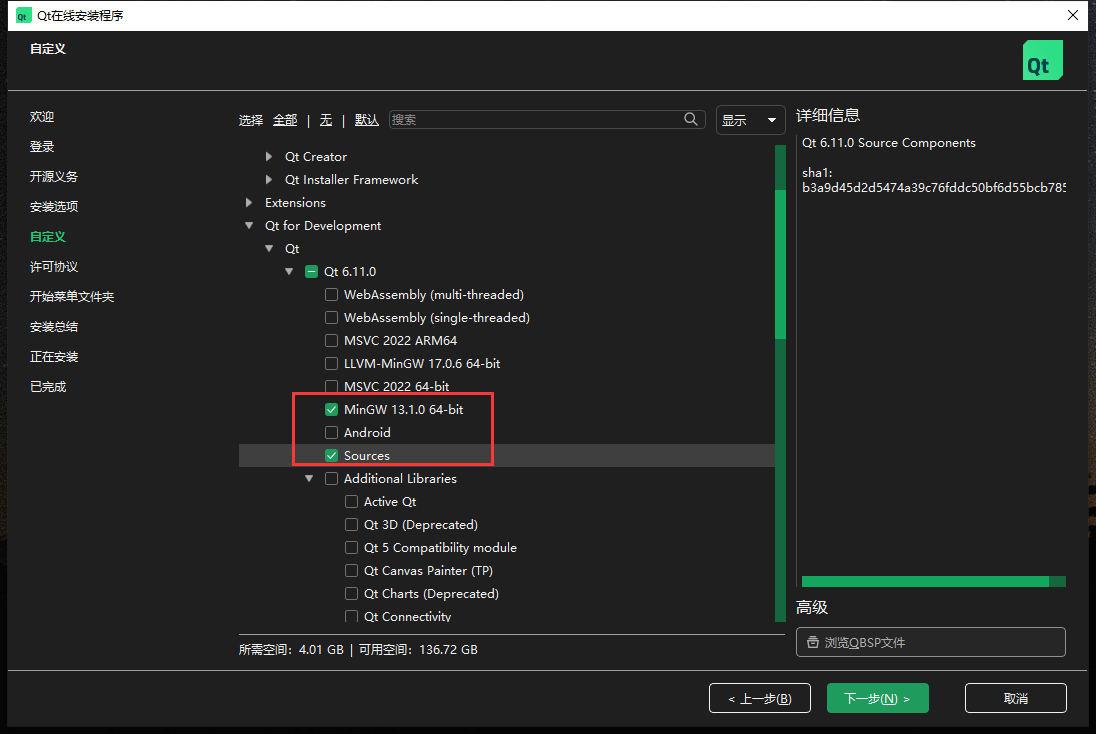
Task: Check MSVC 2022 ARM64
Action: (x=331, y=340)
